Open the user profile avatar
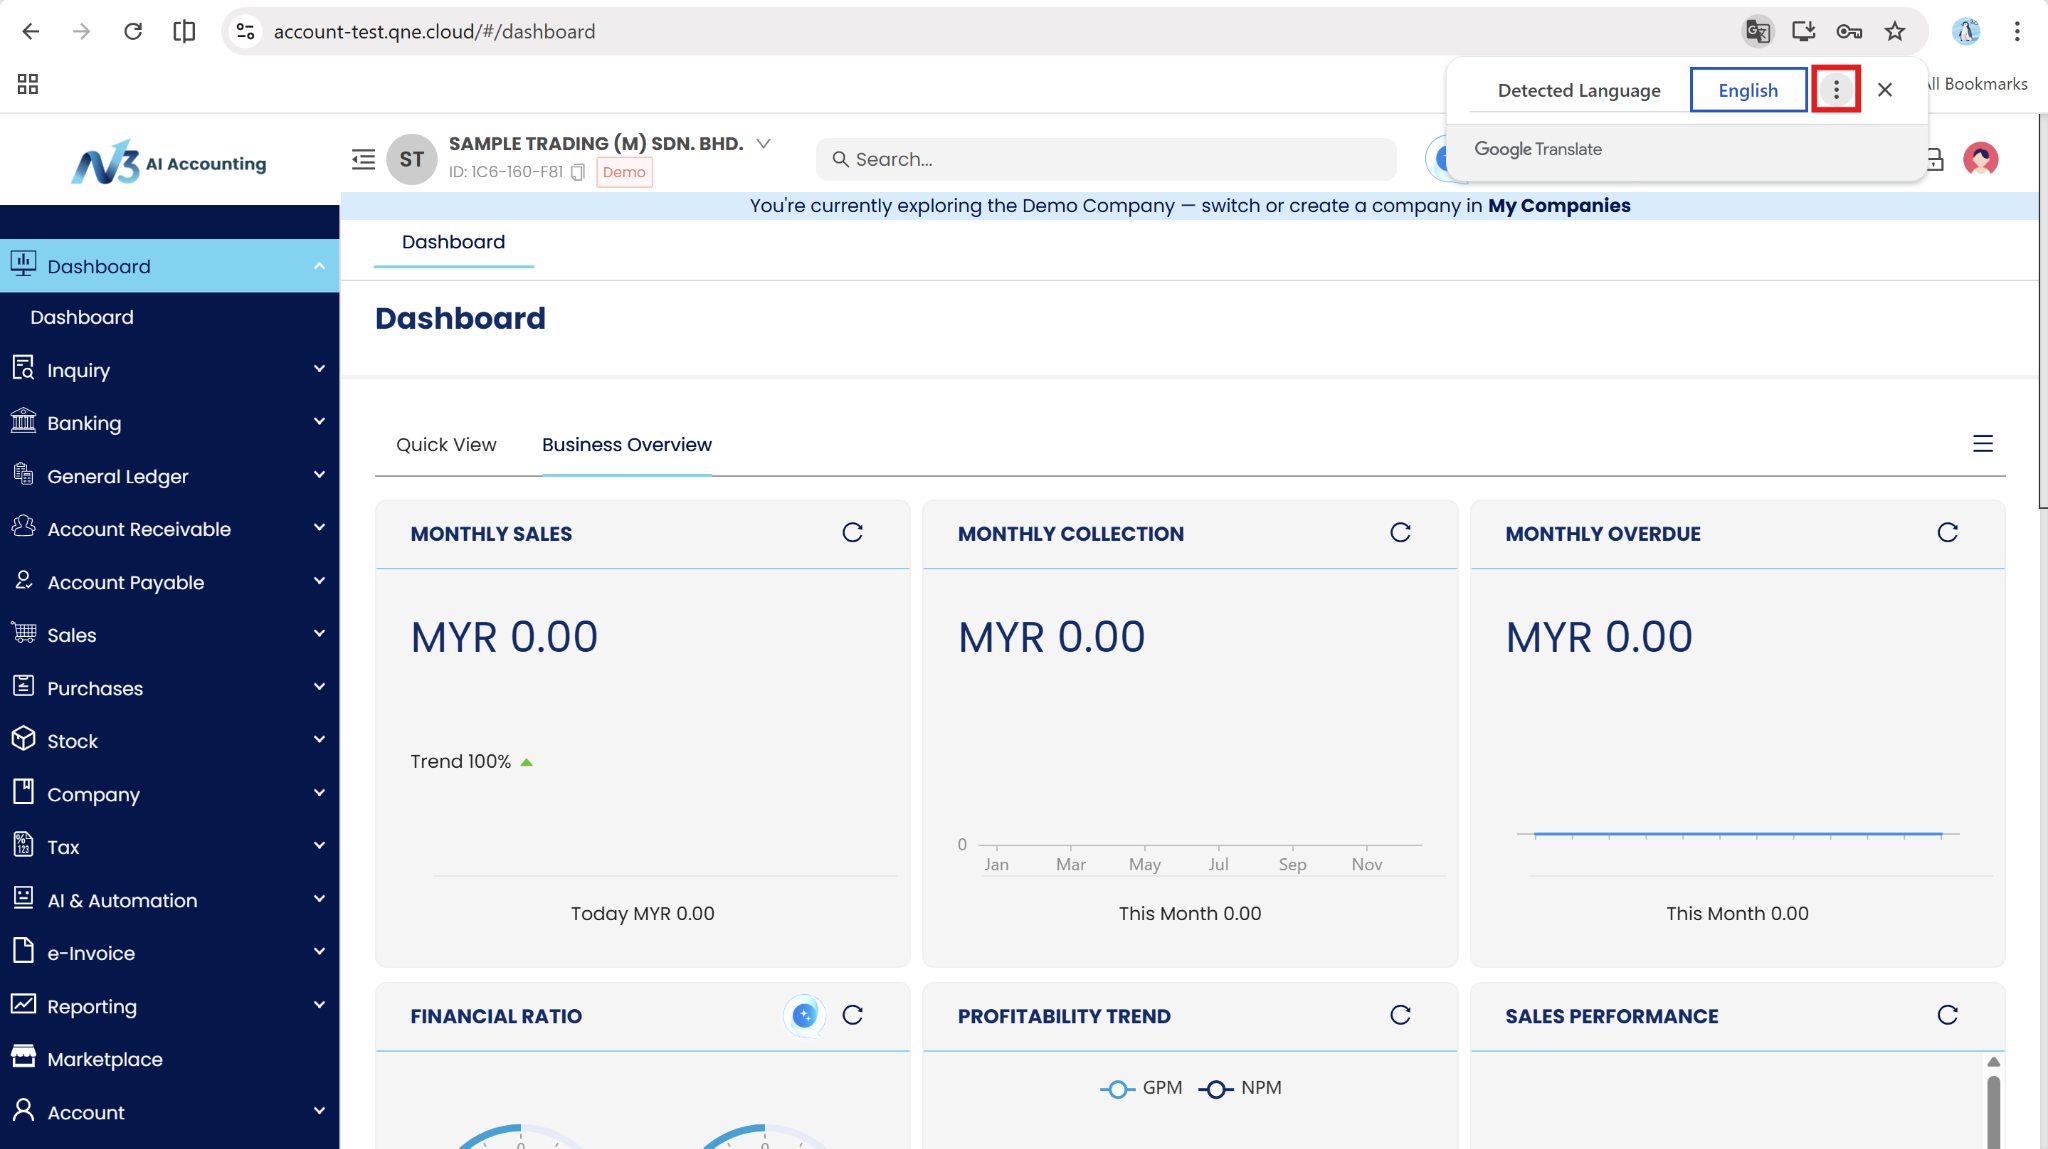The width and height of the screenshot is (2048, 1149). coord(1979,159)
